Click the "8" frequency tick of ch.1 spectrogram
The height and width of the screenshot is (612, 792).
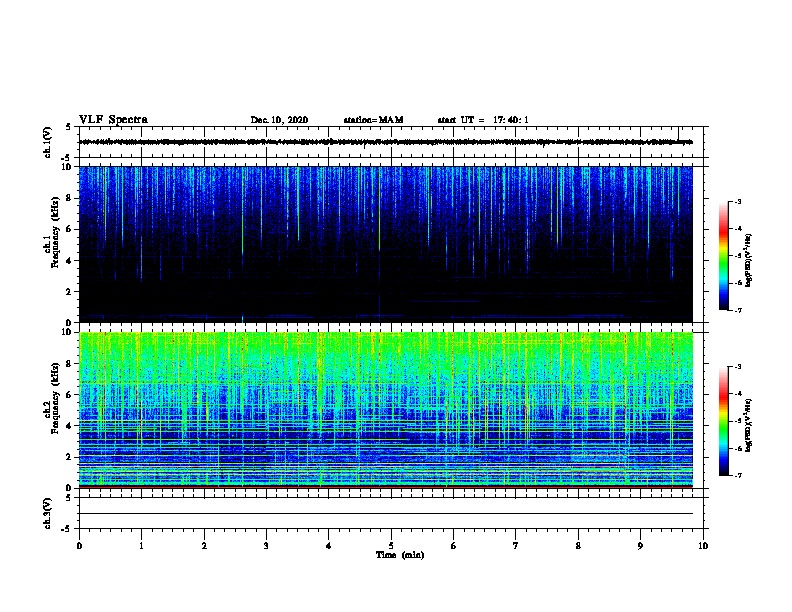point(70,198)
